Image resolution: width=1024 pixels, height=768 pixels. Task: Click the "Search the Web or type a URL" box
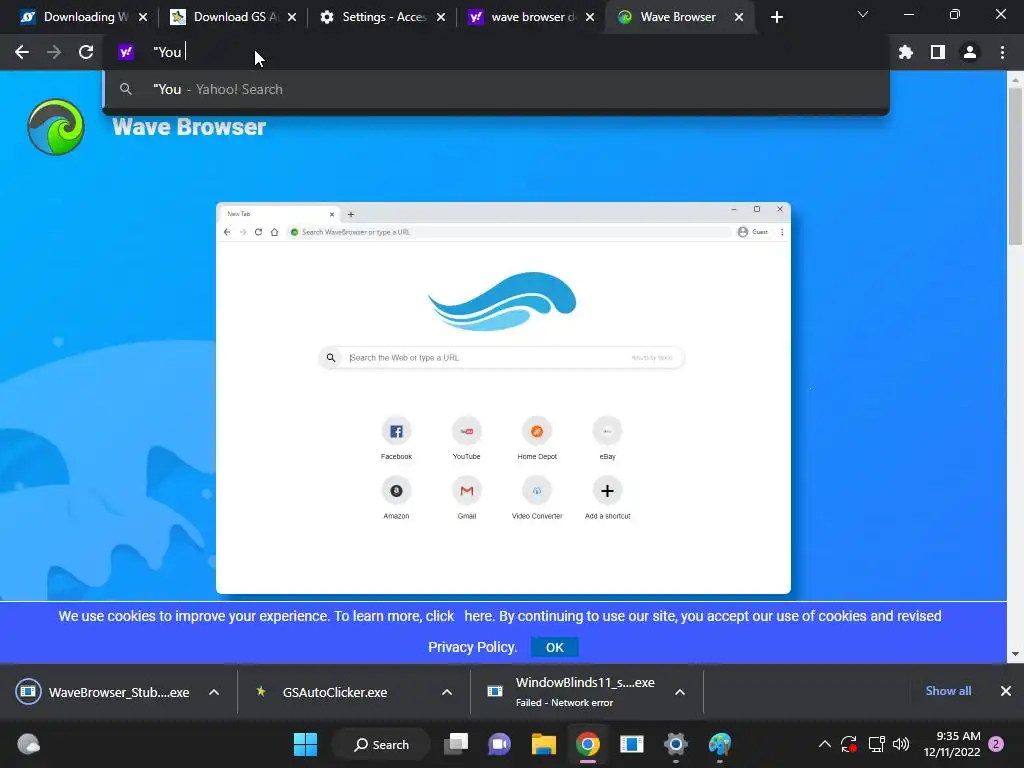click(x=502, y=358)
